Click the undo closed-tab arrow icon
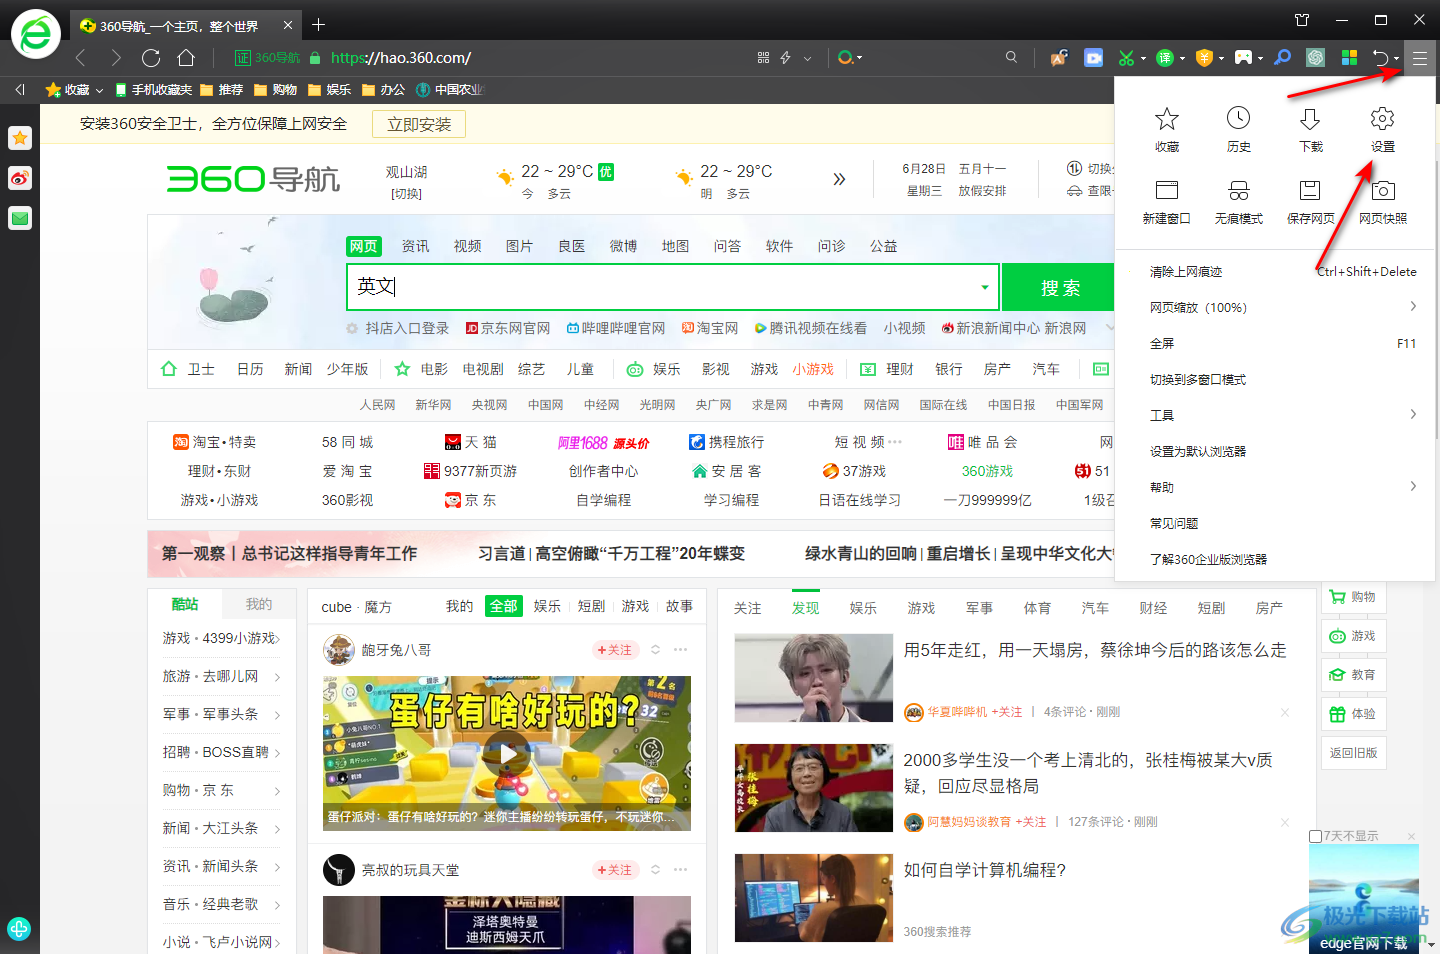 pos(1381,58)
